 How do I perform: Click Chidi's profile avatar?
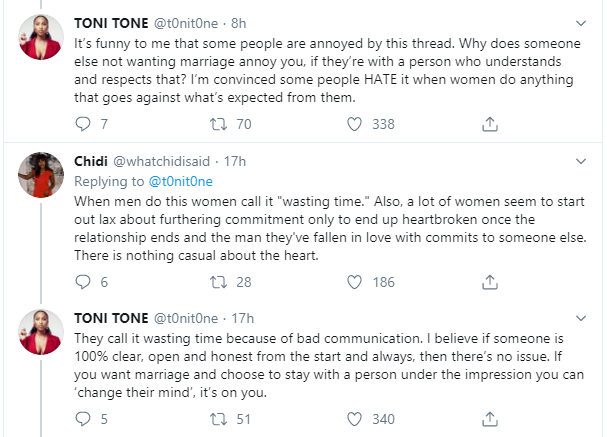[40, 181]
